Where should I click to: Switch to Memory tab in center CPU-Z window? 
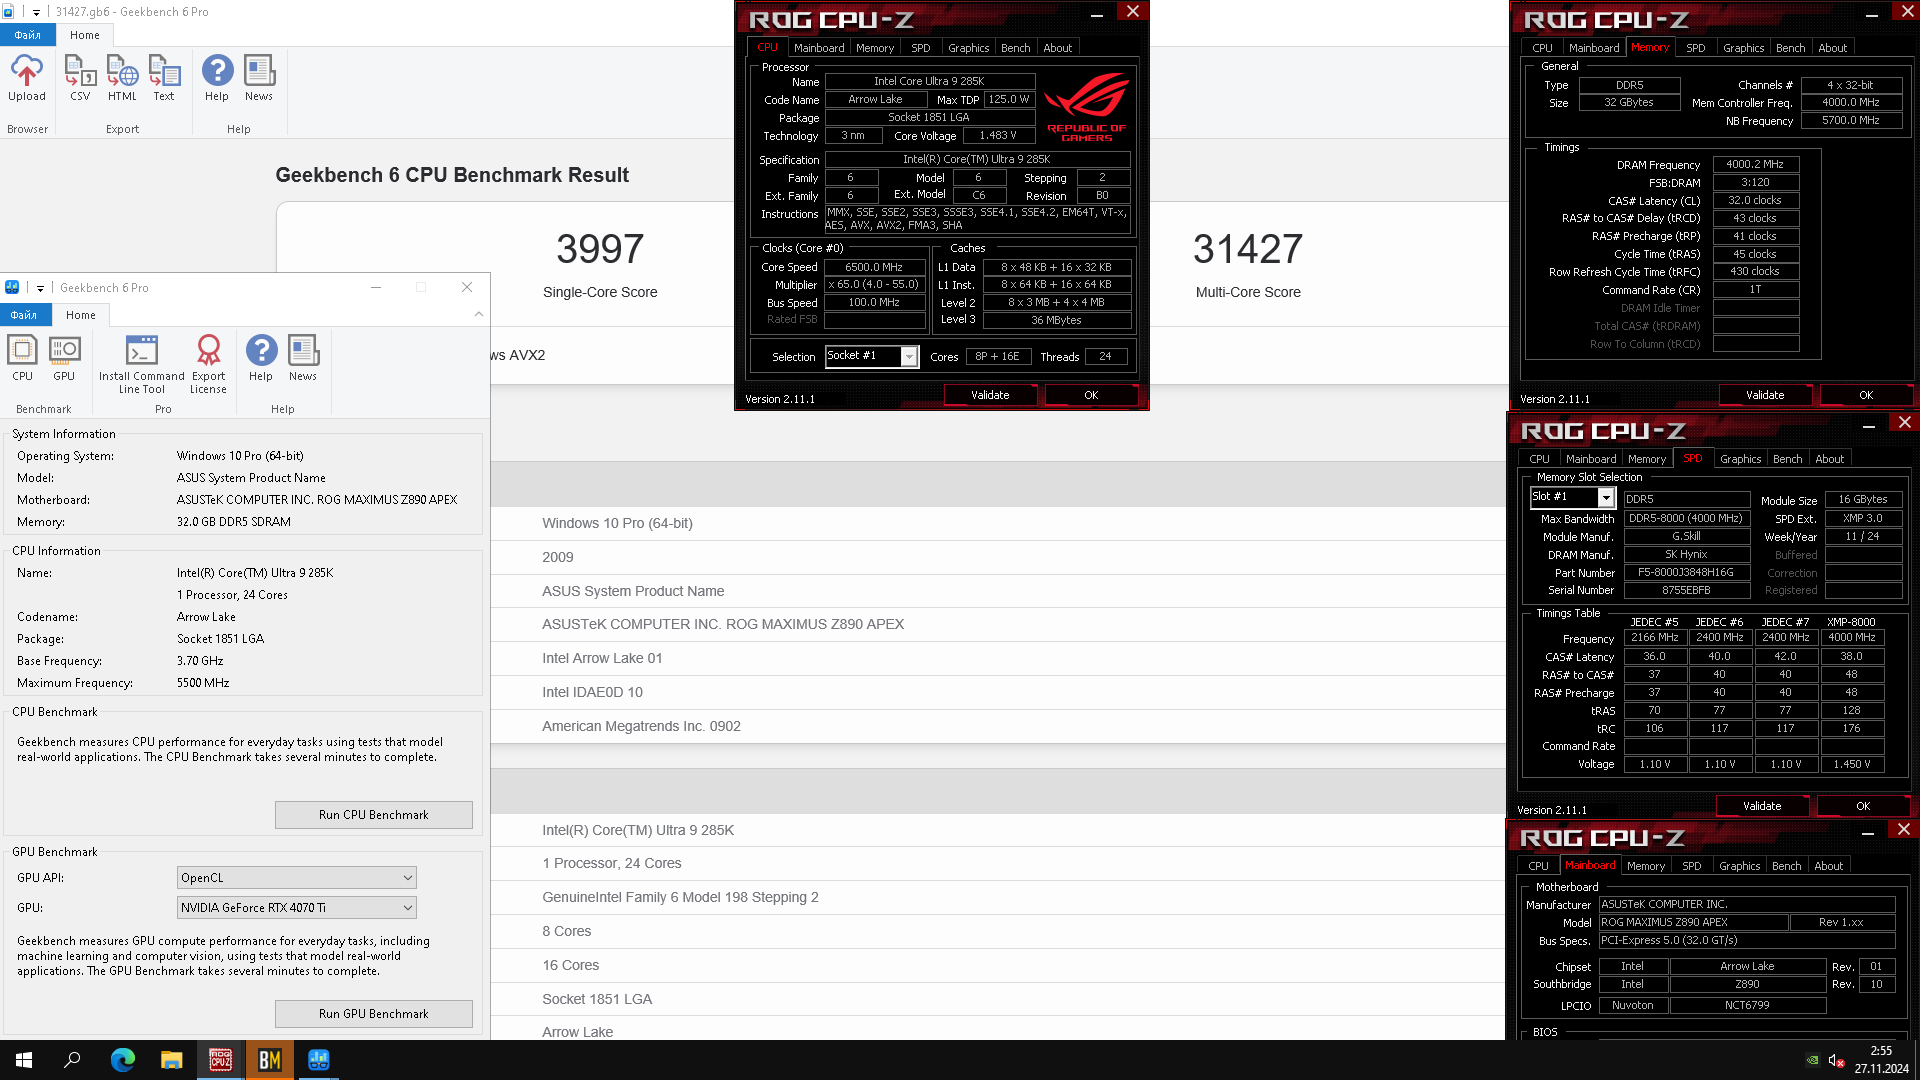click(875, 48)
